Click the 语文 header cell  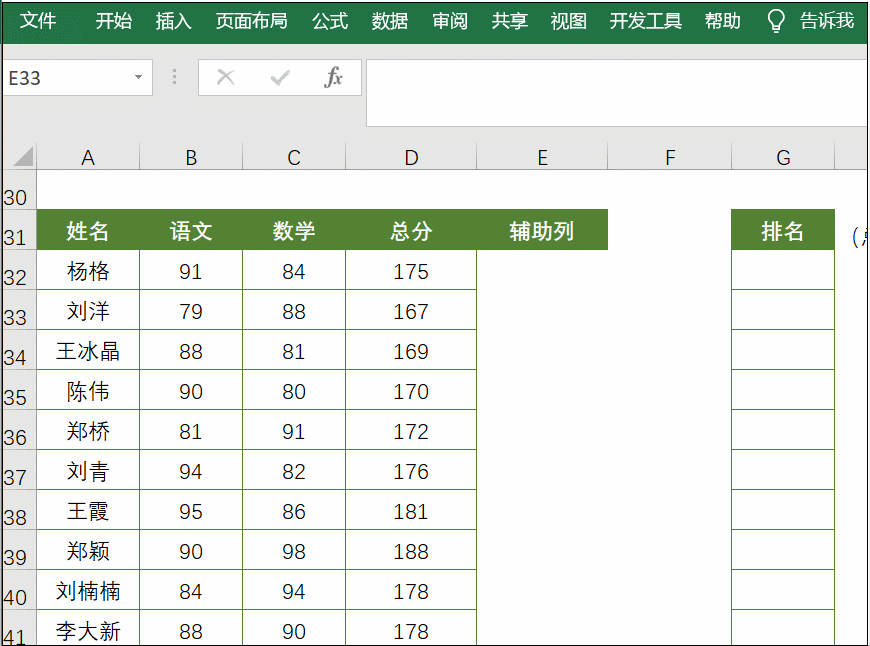[191, 230]
